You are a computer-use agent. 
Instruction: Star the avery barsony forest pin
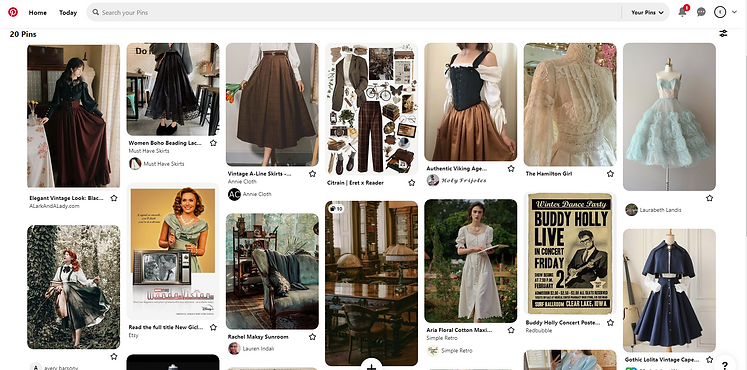point(114,356)
